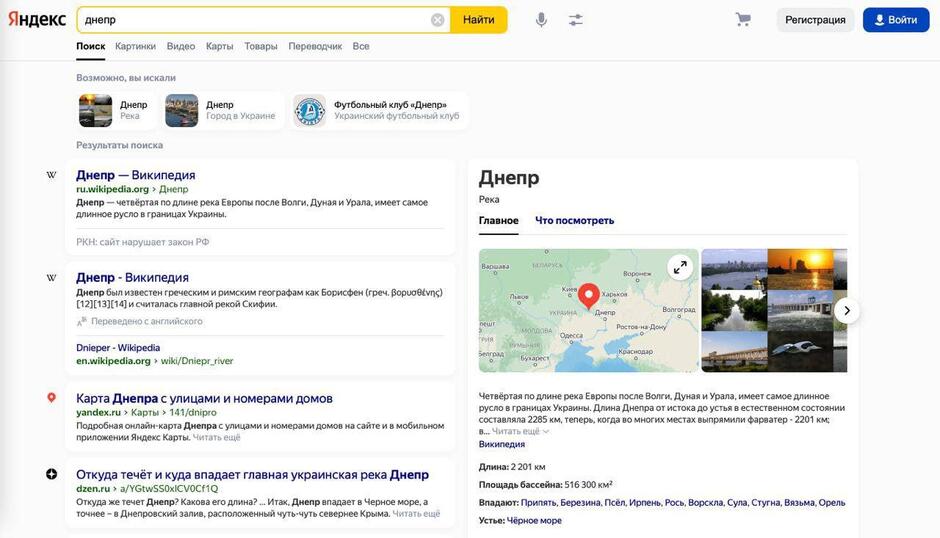940x538 pixels.
Task: Show next photos with the arrow button
Action: (x=846, y=311)
